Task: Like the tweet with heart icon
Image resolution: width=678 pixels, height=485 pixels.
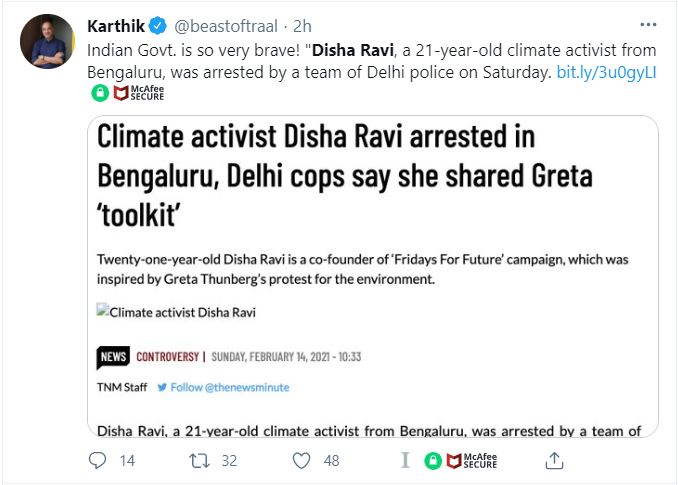Action: click(x=302, y=461)
